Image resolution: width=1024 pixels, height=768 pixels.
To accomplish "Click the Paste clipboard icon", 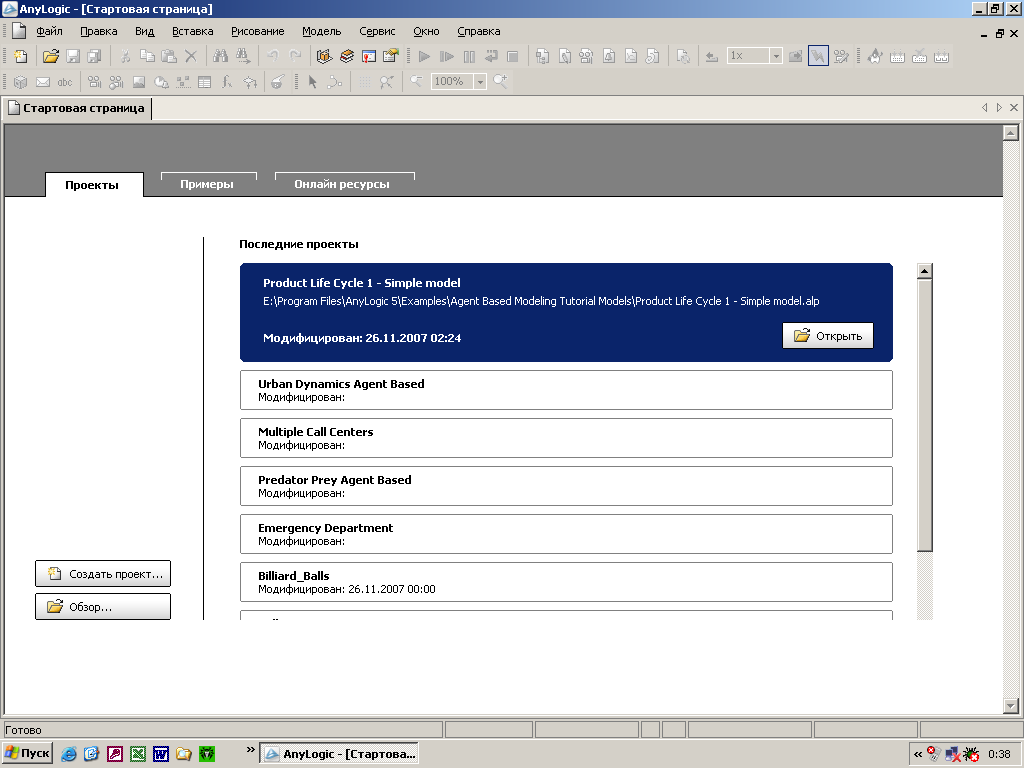I will click(x=169, y=56).
